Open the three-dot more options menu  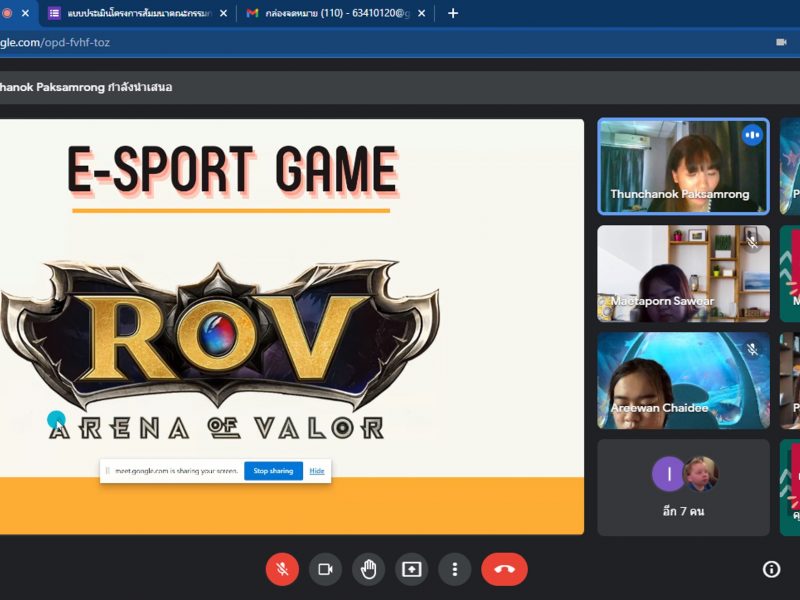point(454,569)
